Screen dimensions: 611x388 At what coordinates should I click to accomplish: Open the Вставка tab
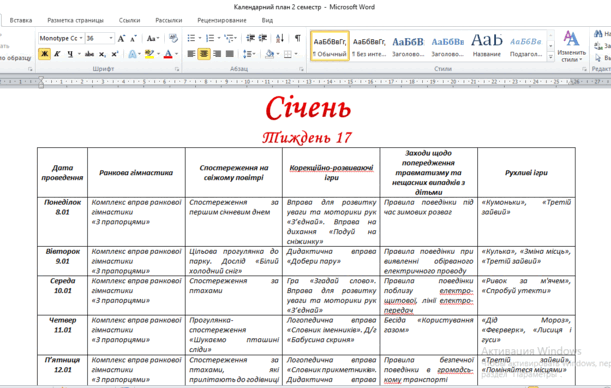coord(21,20)
